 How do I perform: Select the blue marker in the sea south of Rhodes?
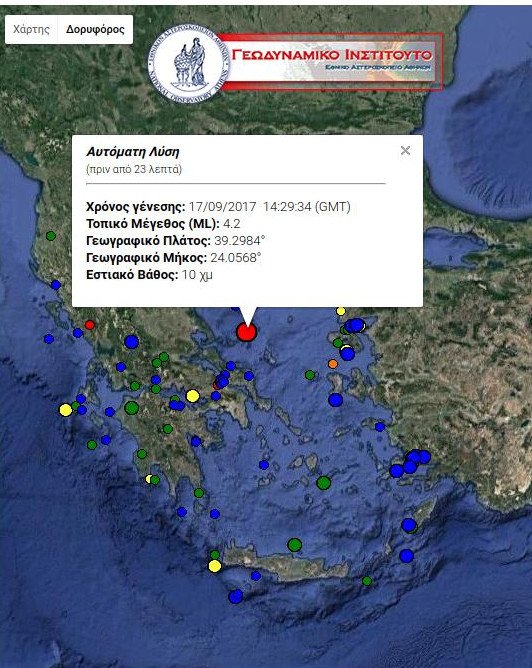[x=406, y=556]
